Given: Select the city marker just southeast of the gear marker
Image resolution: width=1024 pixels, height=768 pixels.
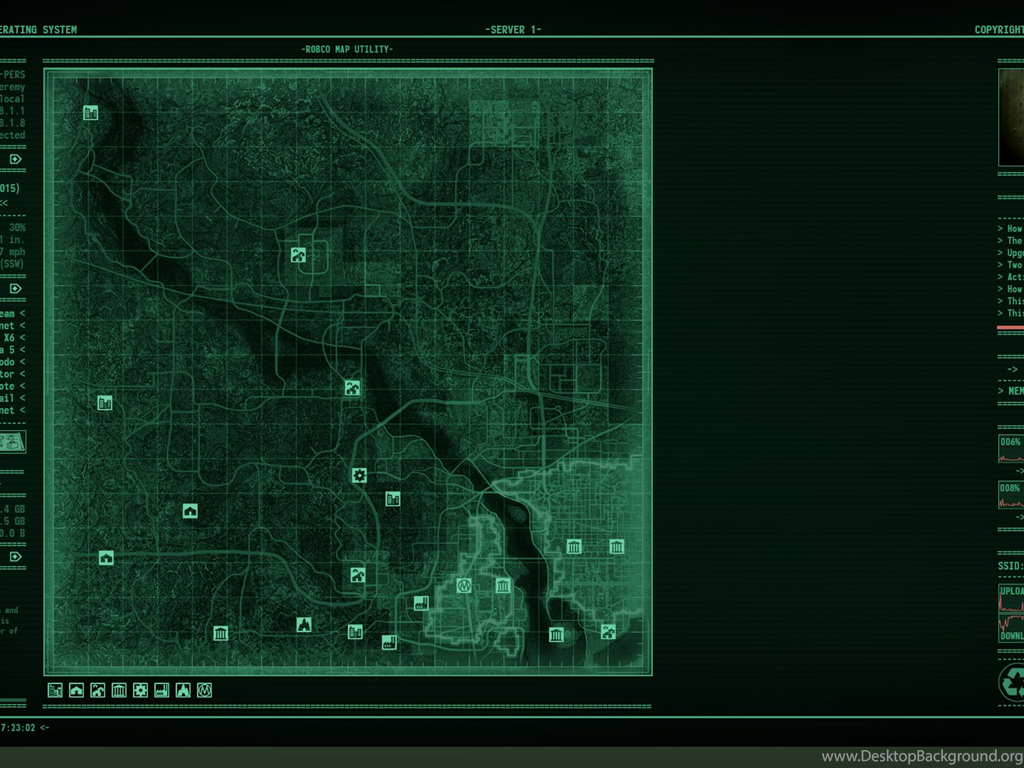Looking at the screenshot, I should click(x=392, y=500).
